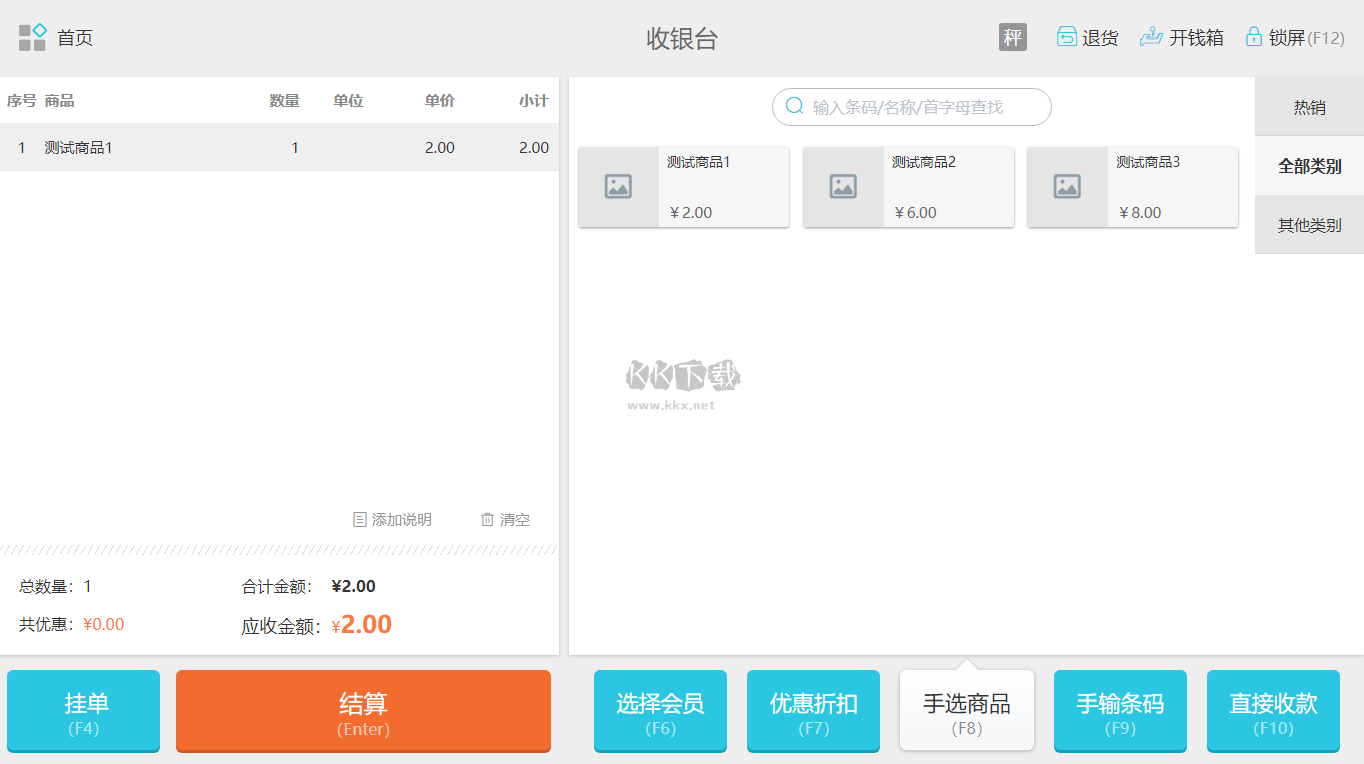Viewport: 1364px width, 764px height.
Task: Open the cash drawer (开钱箱) icon
Action: (1151, 38)
